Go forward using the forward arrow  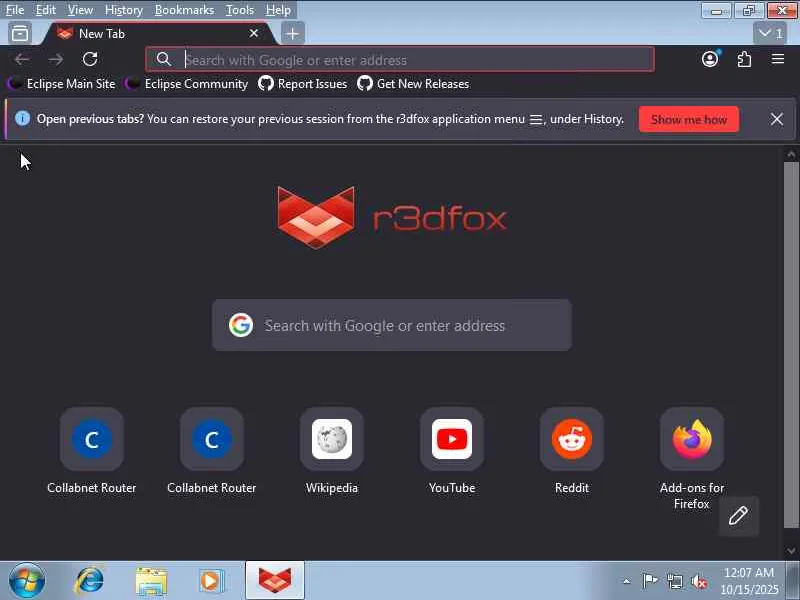coord(56,60)
